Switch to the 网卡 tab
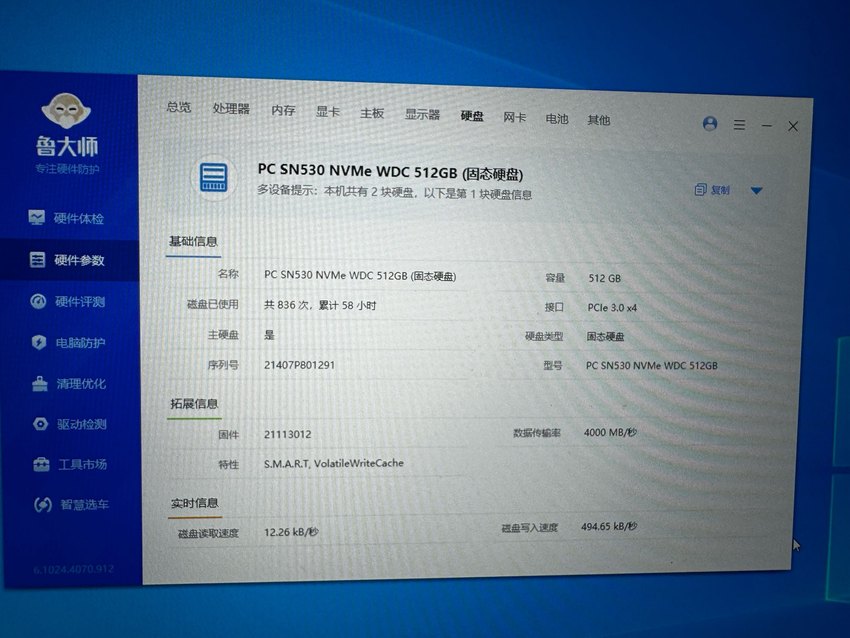The image size is (850, 638). click(514, 117)
